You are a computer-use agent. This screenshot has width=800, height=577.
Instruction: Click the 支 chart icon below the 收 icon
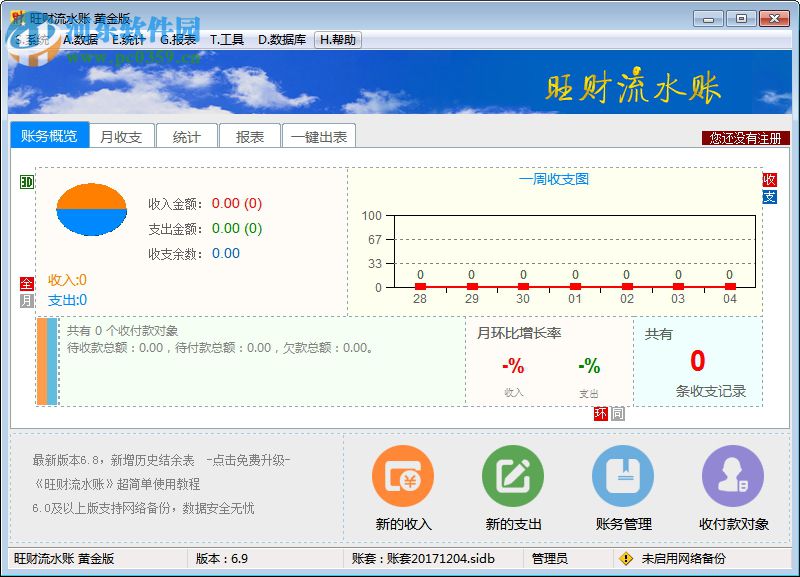tap(770, 197)
